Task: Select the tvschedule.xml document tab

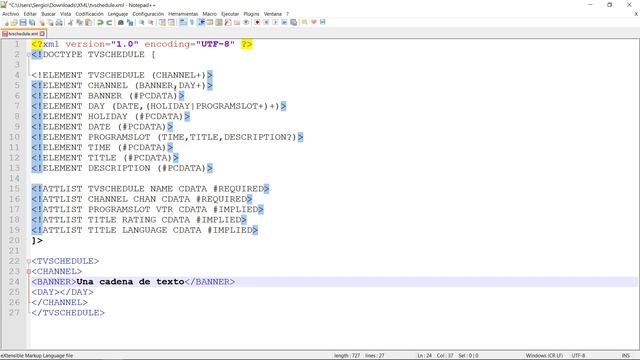Action: point(23,34)
